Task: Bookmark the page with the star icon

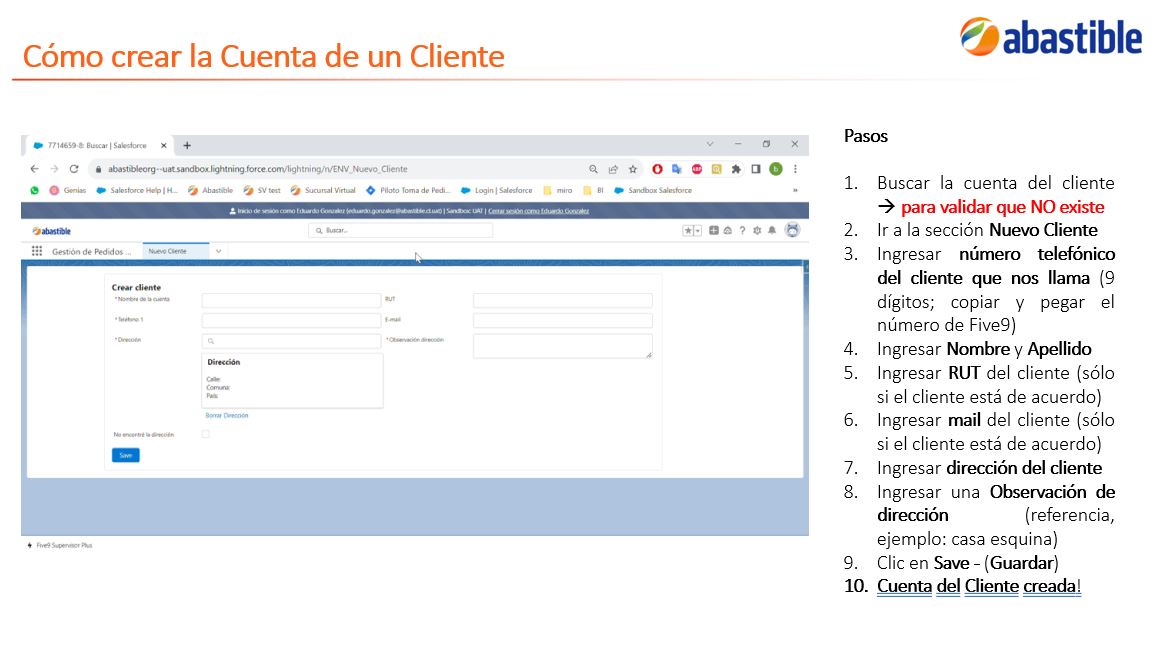Action: pos(633,169)
